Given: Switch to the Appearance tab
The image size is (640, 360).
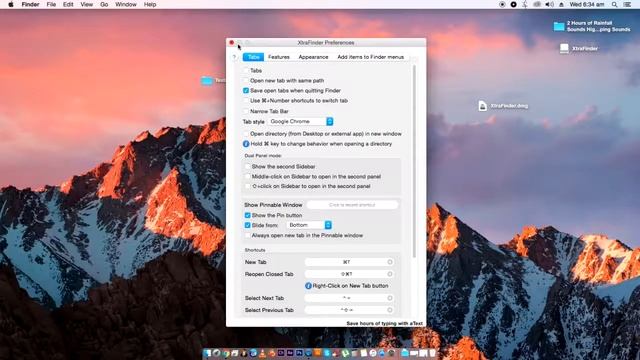Looking at the screenshot, I should (313, 57).
